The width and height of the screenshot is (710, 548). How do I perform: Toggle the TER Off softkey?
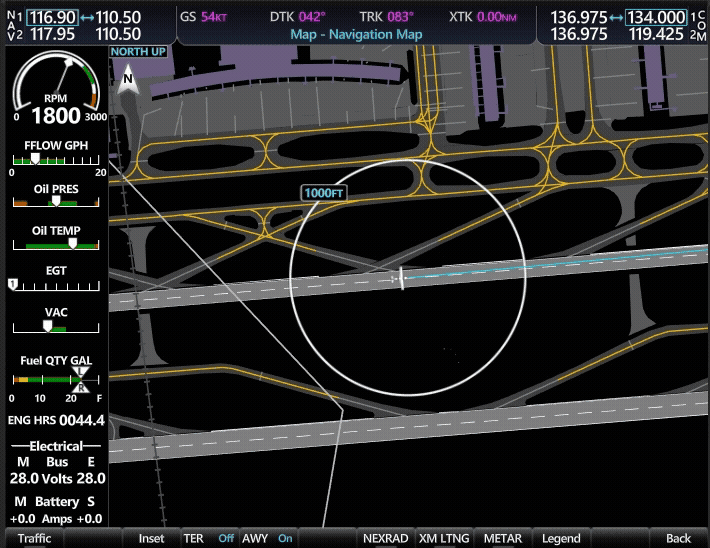(x=209, y=538)
